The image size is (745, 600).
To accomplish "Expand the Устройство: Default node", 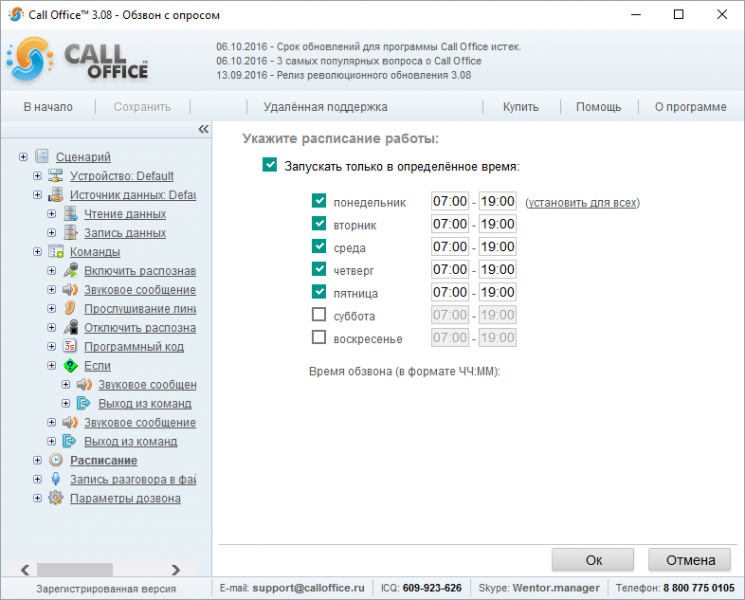I will point(38,176).
